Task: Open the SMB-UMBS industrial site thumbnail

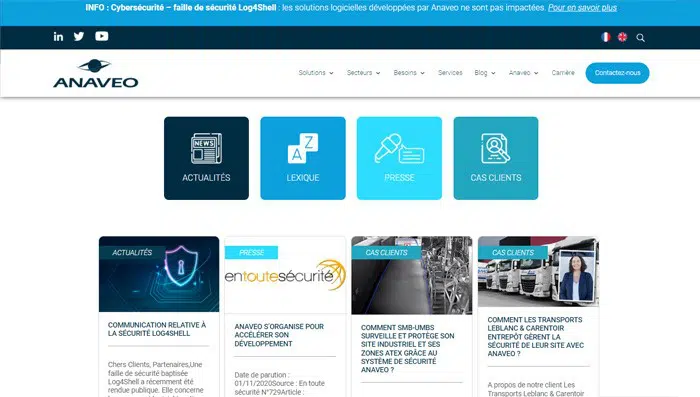Action: [x=412, y=276]
